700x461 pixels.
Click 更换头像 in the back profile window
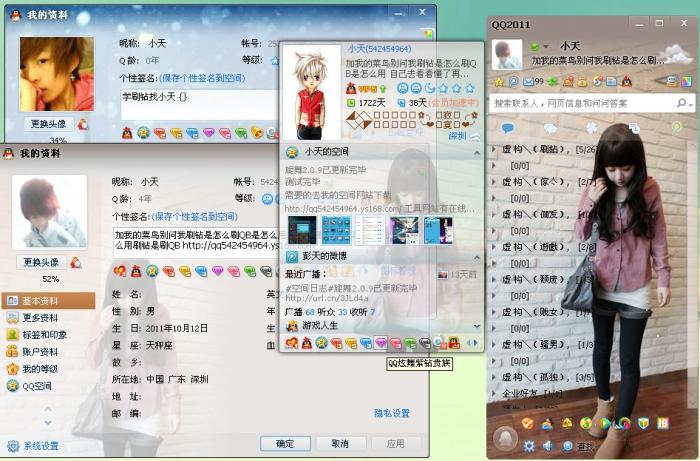[x=48, y=124]
